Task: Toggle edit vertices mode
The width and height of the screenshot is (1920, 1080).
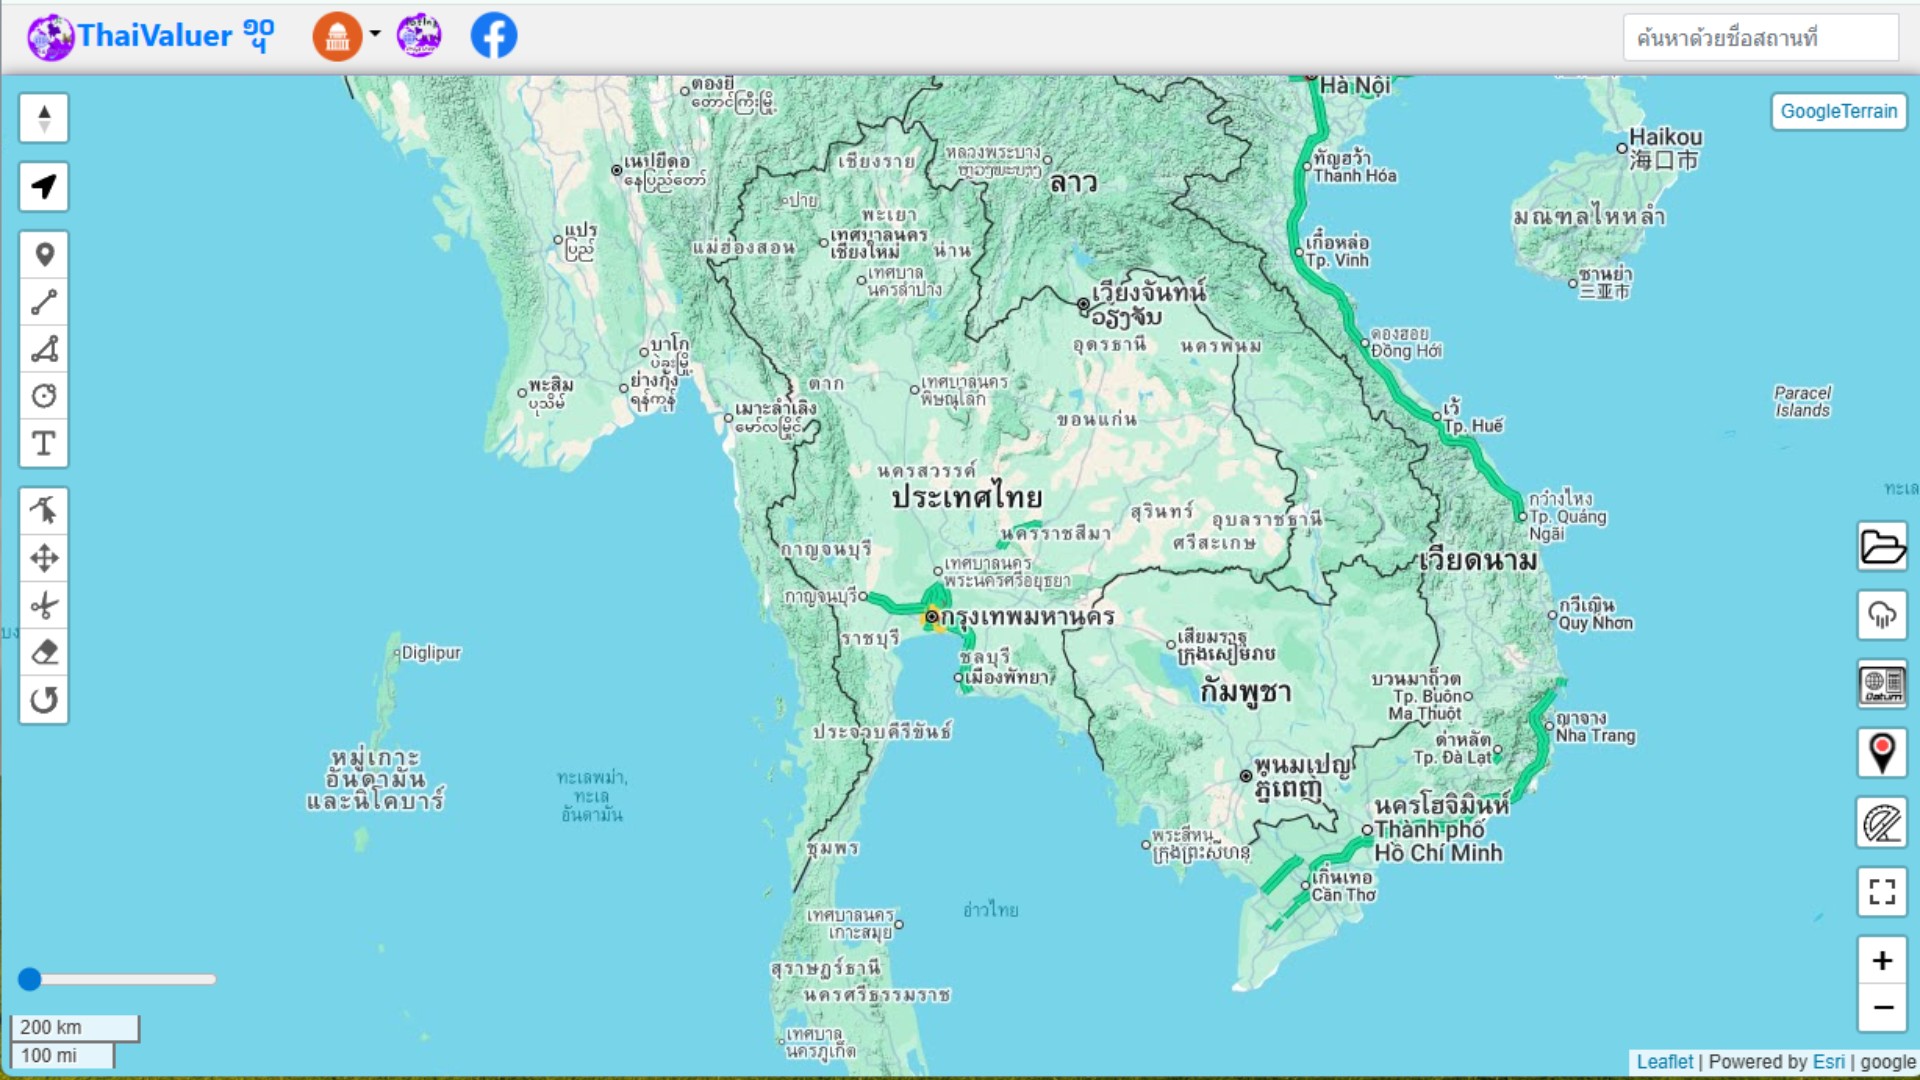Action: [x=44, y=511]
